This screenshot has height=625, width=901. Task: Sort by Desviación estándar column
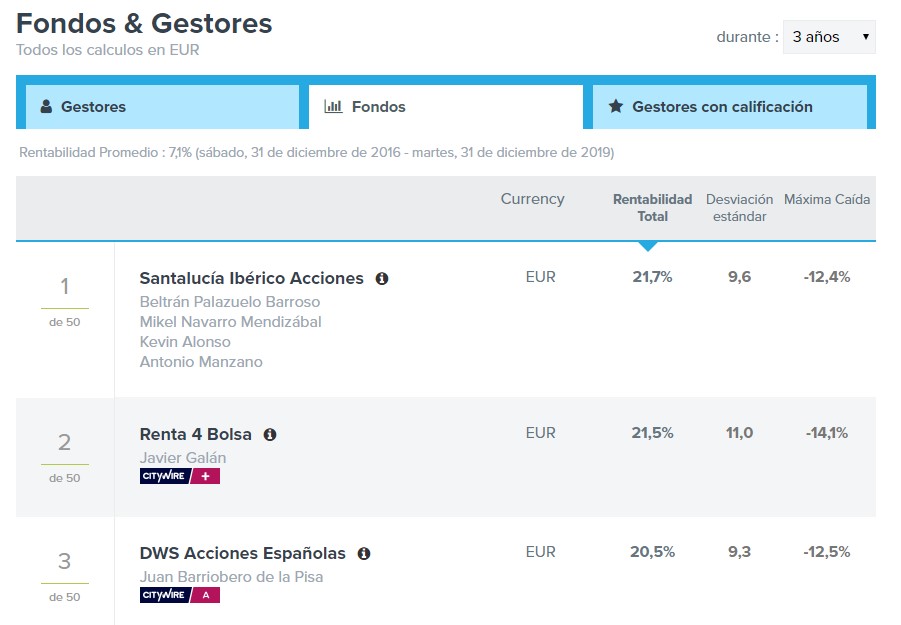(740, 208)
